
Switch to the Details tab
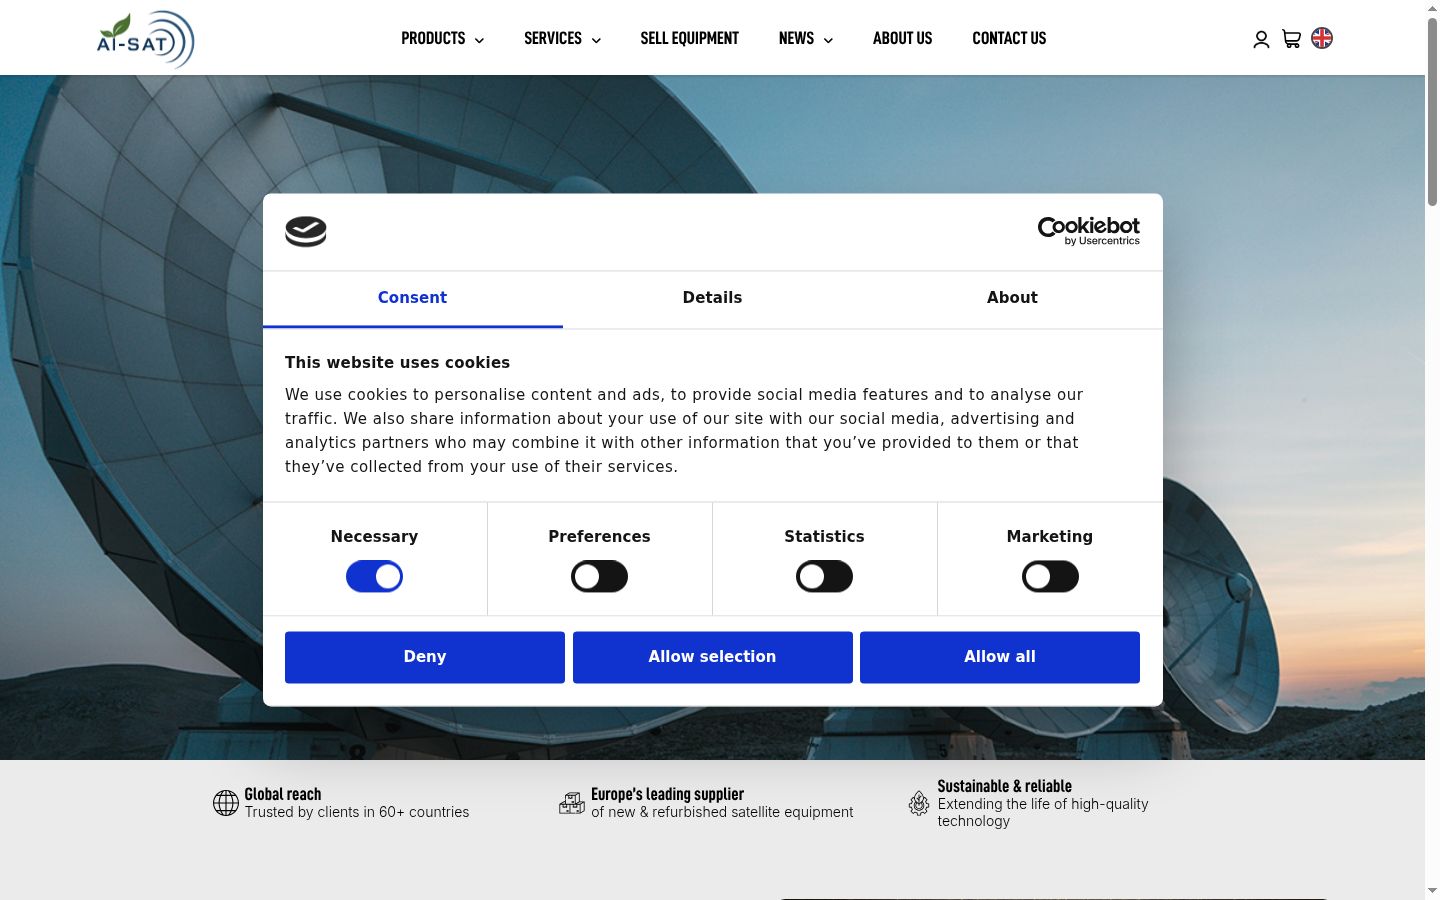pyautogui.click(x=712, y=298)
